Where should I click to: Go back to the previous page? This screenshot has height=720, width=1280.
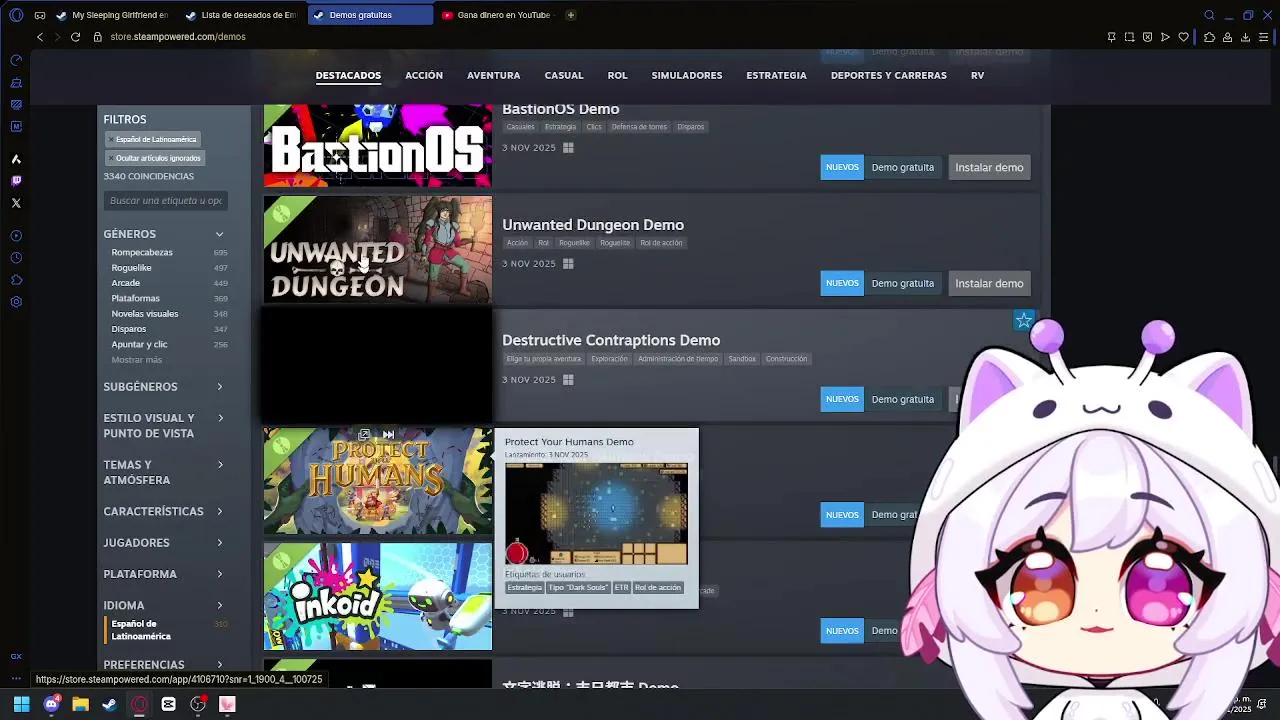point(40,37)
